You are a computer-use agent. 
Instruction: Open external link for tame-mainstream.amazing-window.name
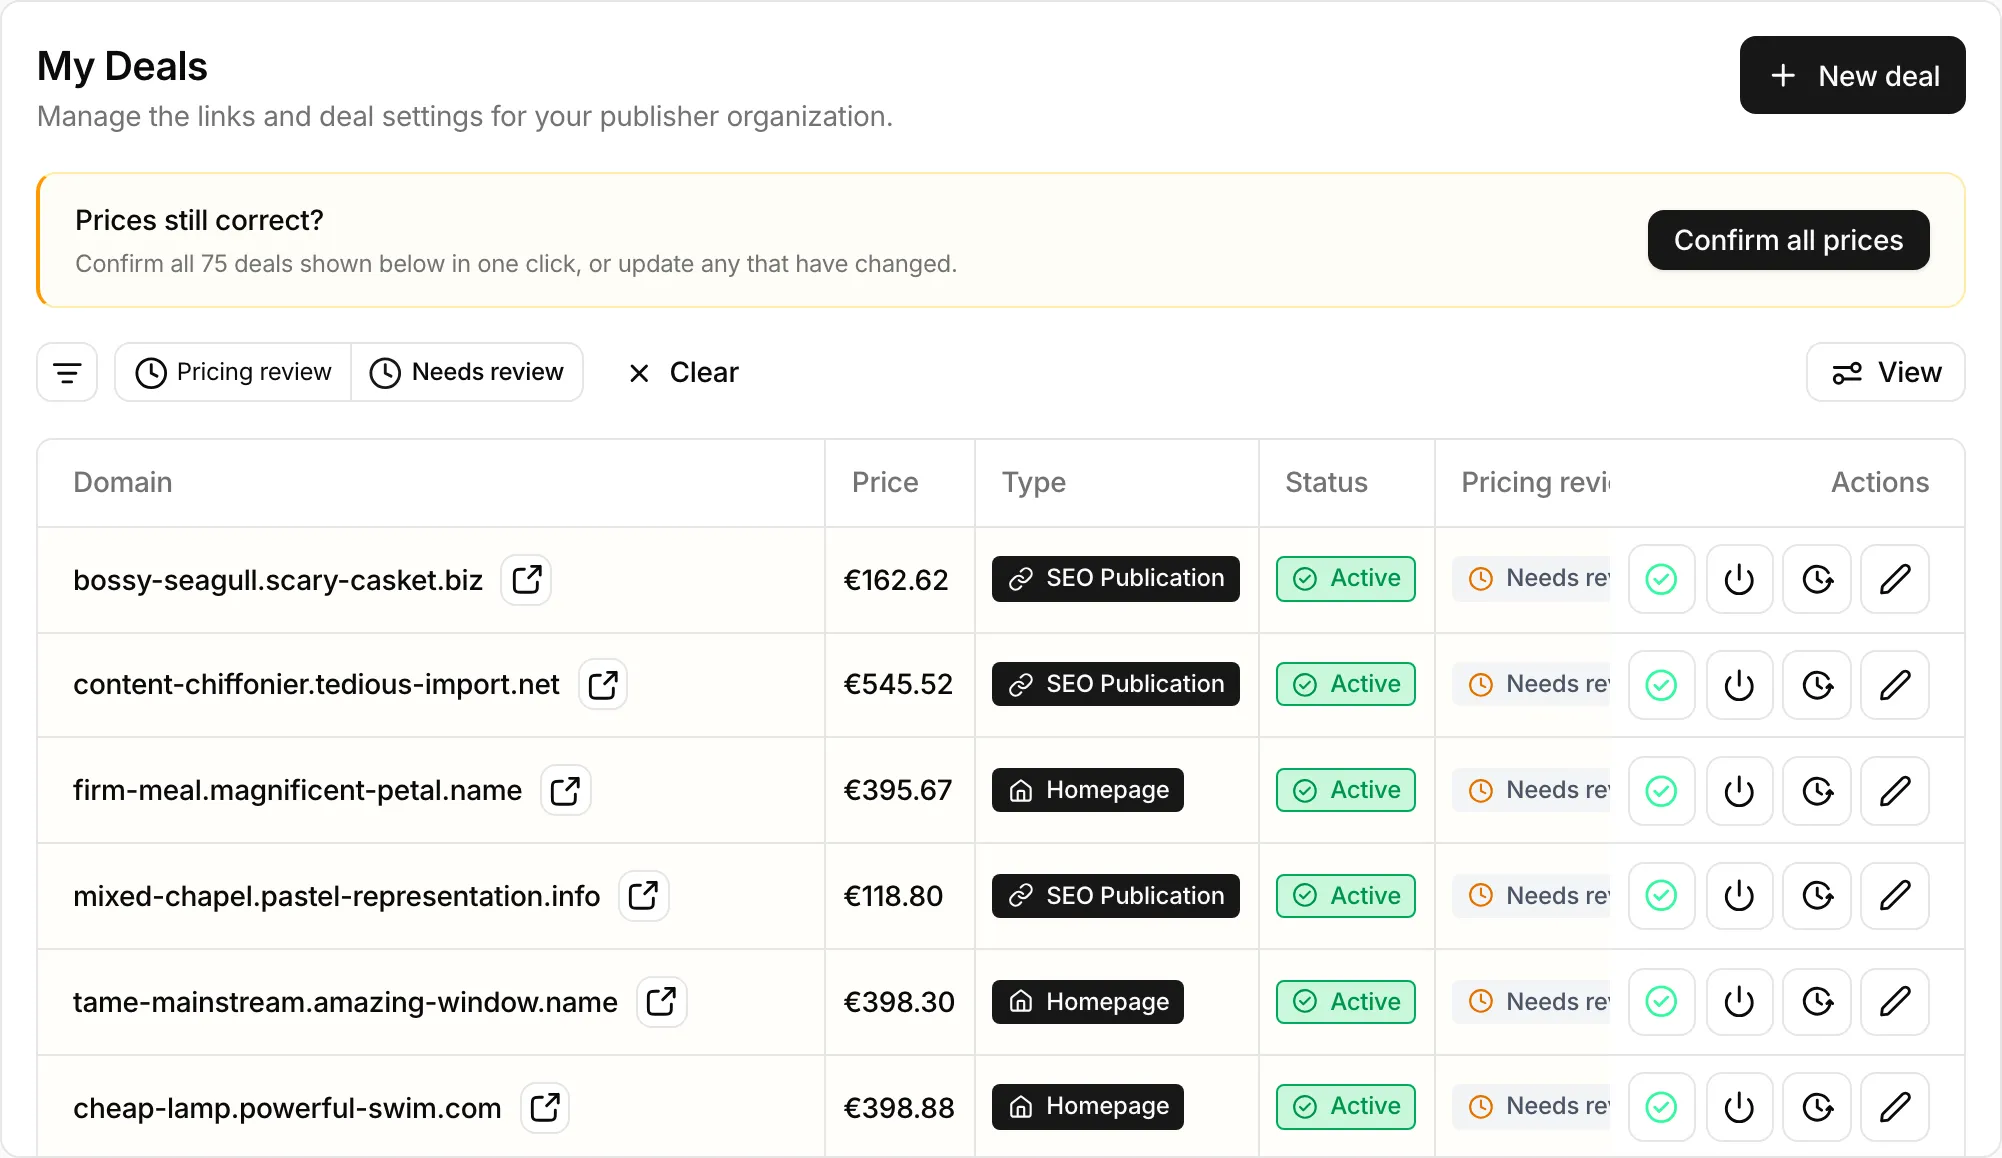pyautogui.click(x=661, y=1002)
